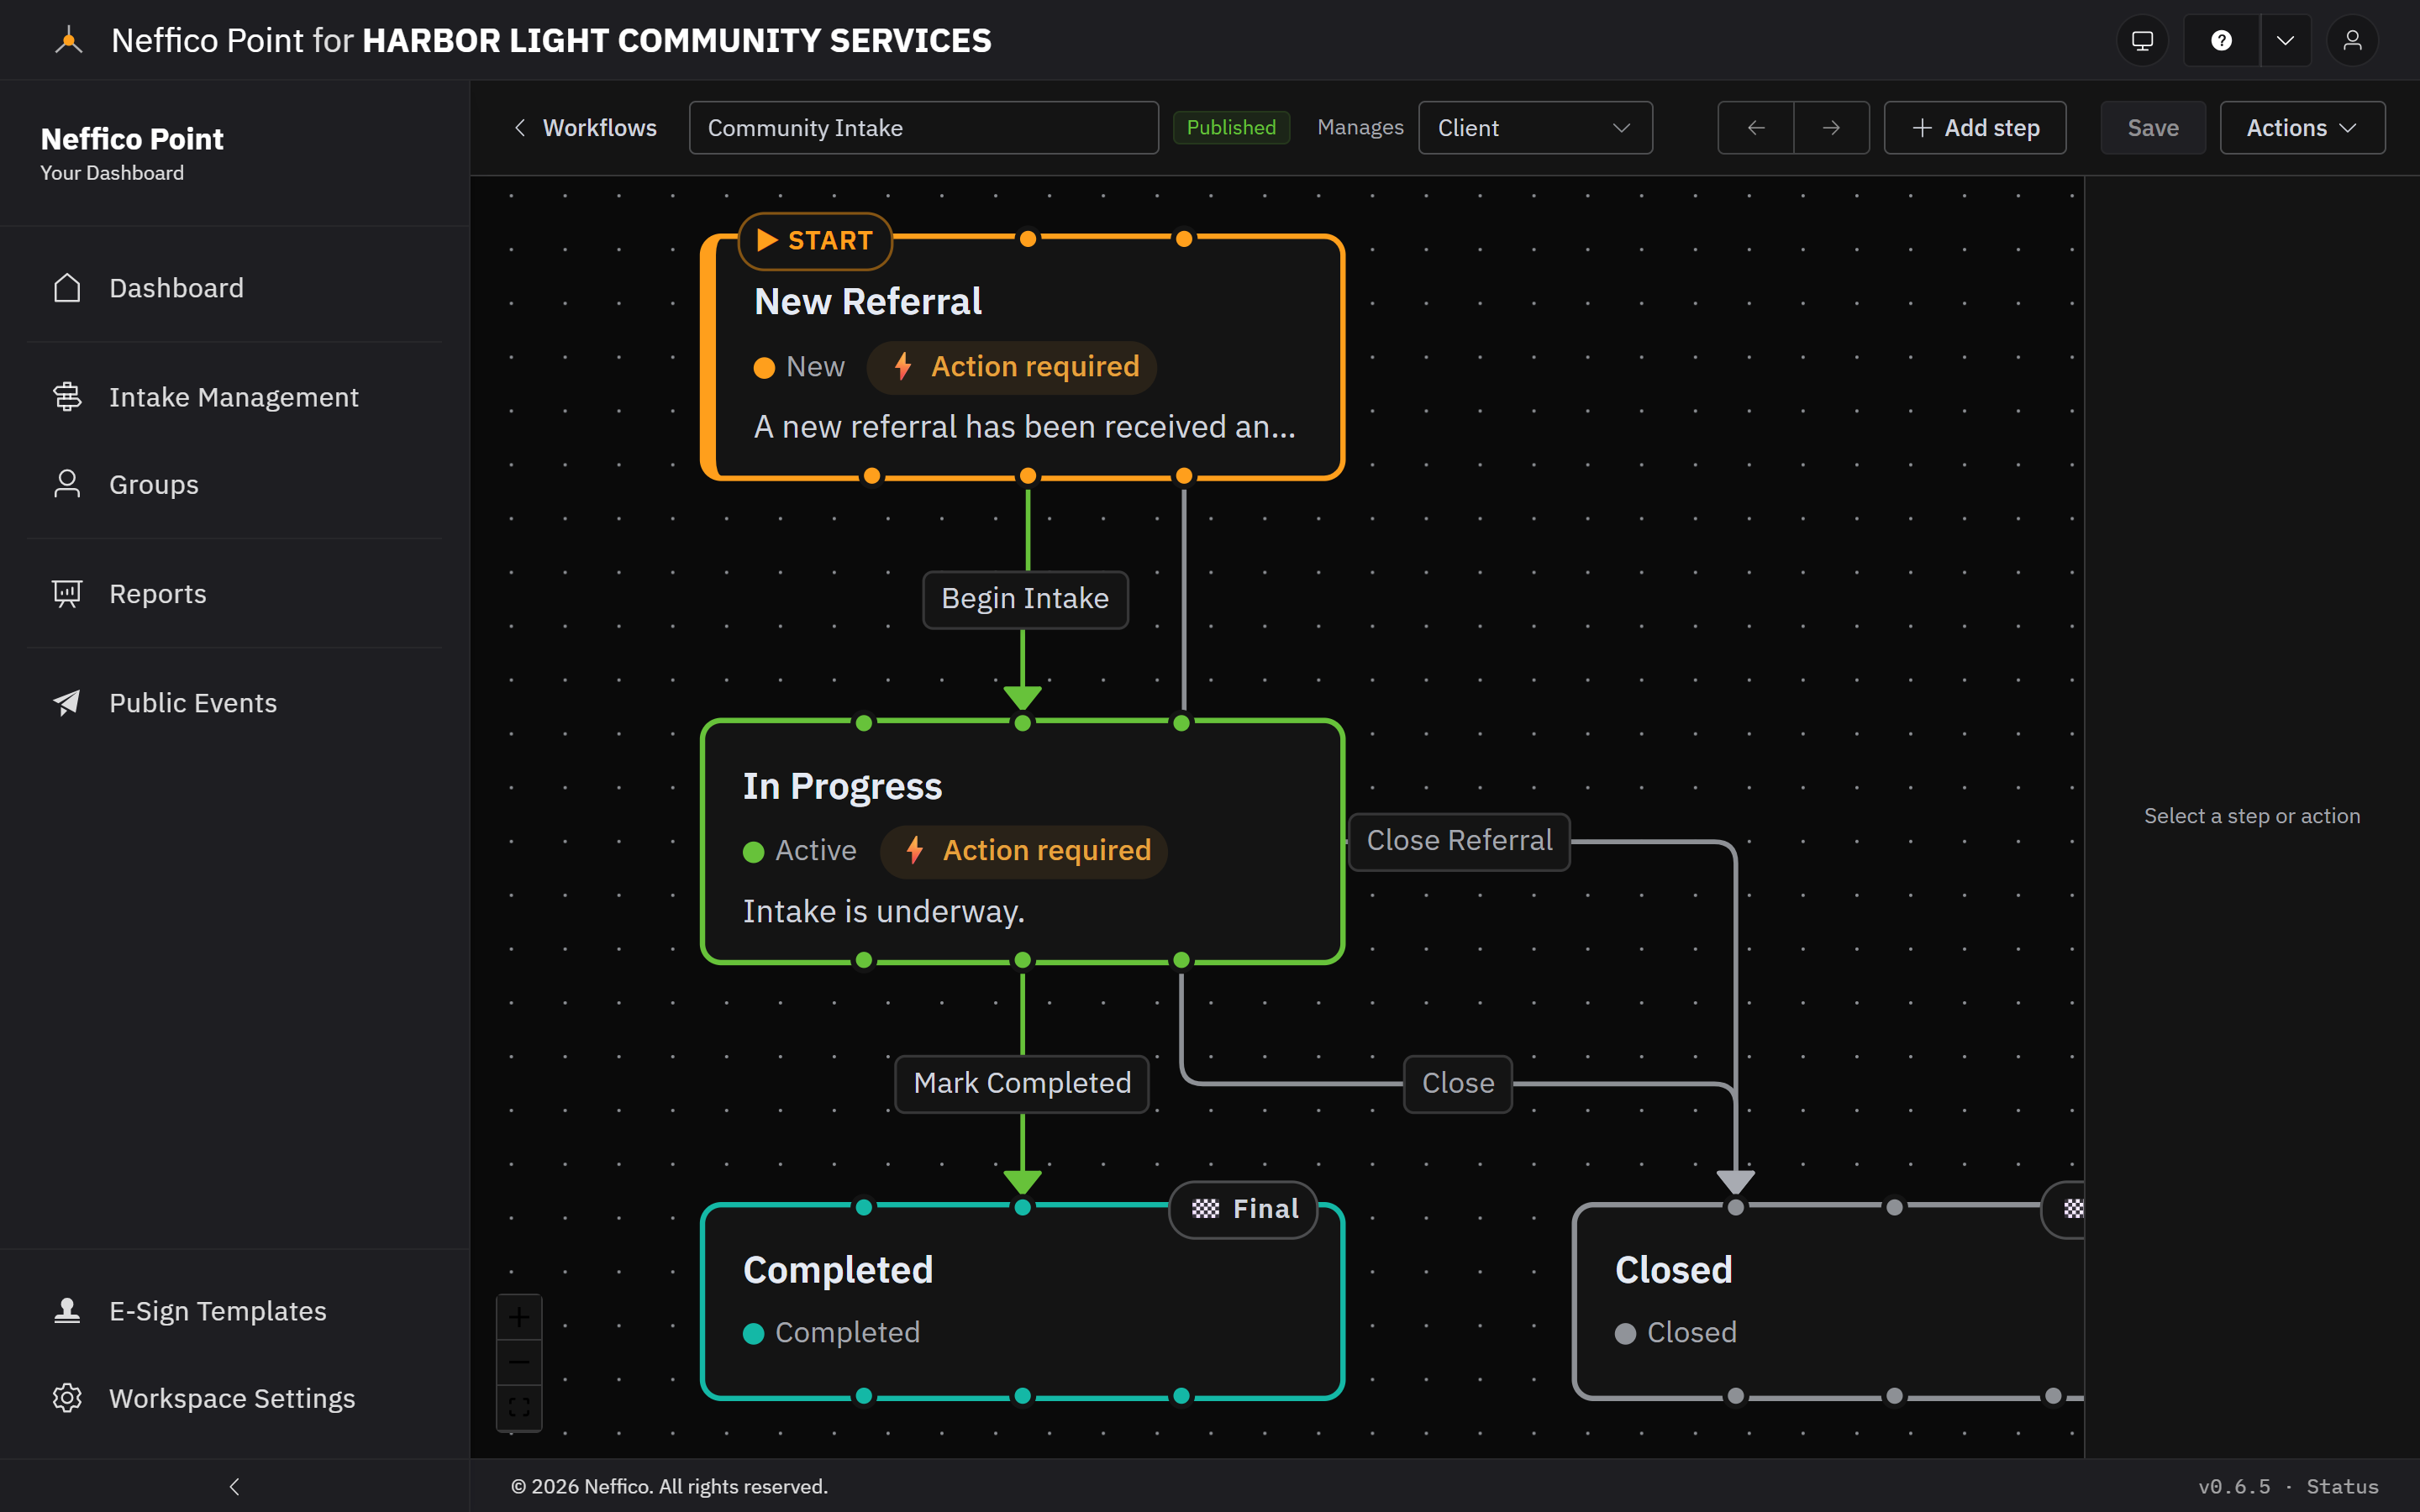The height and width of the screenshot is (1512, 2420).
Task: Fit canvas view with fullscreen icon
Action: tap(519, 1407)
